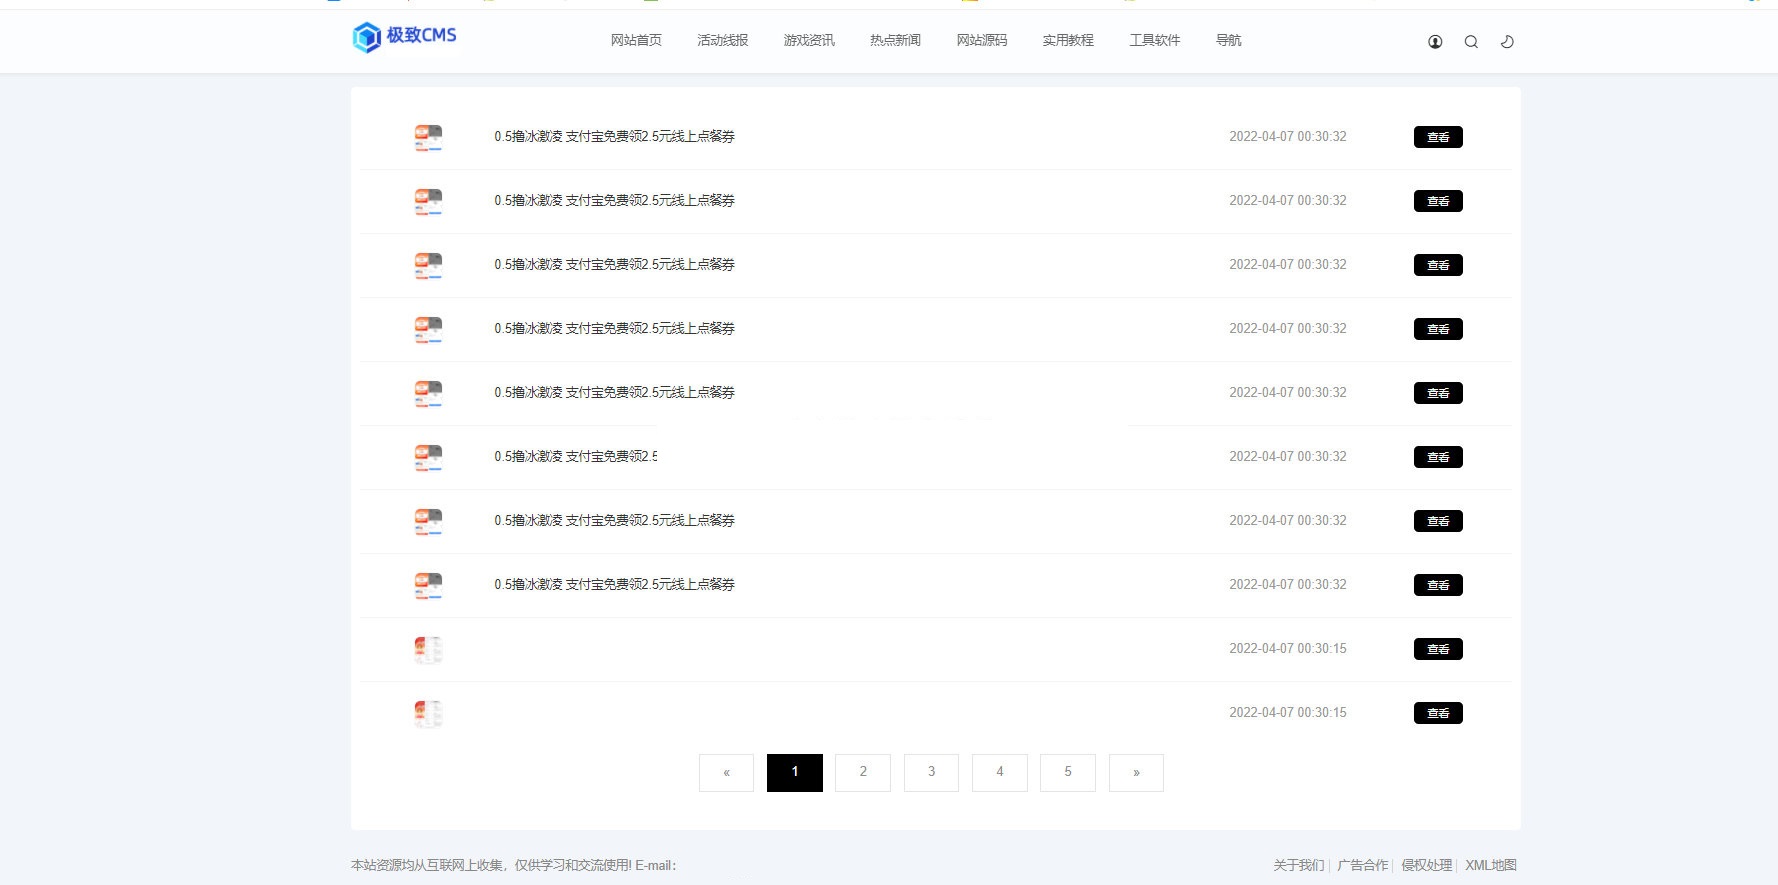This screenshot has width=1778, height=885.
Task: Jump to page 5 in pagination
Action: [1068, 772]
